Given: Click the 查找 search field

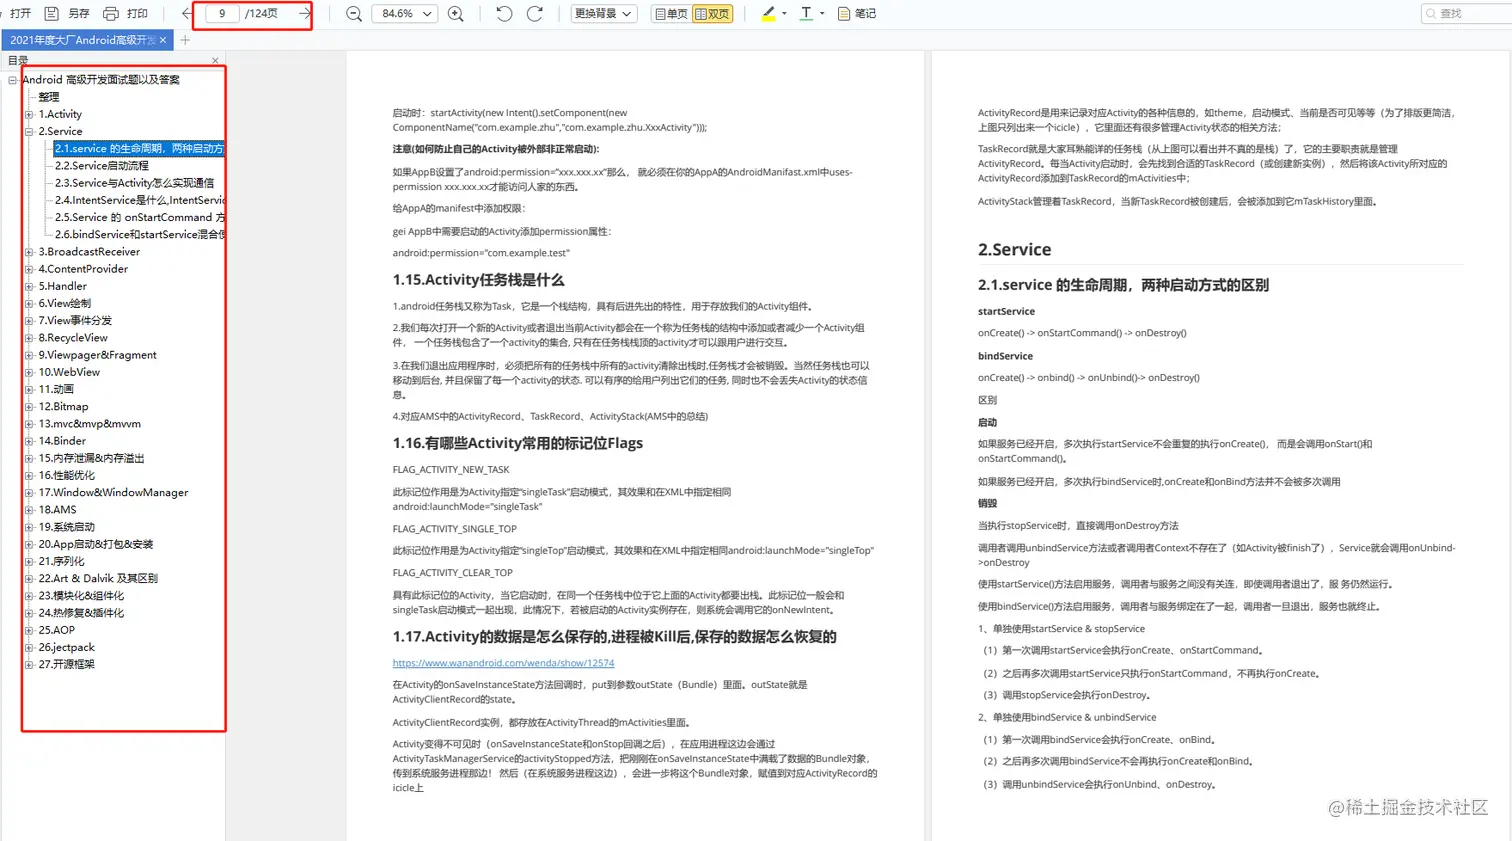Looking at the screenshot, I should [x=1465, y=13].
